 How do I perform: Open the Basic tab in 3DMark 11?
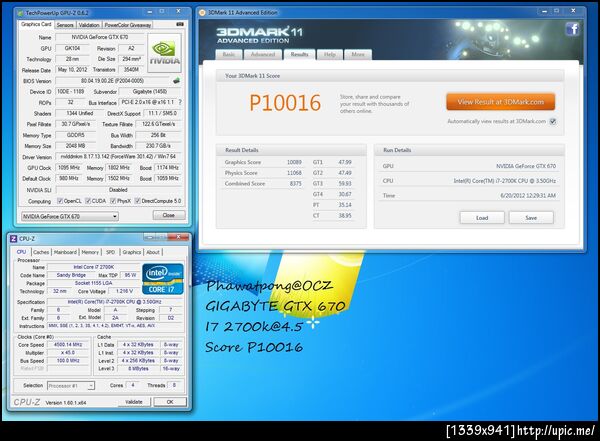click(x=229, y=54)
